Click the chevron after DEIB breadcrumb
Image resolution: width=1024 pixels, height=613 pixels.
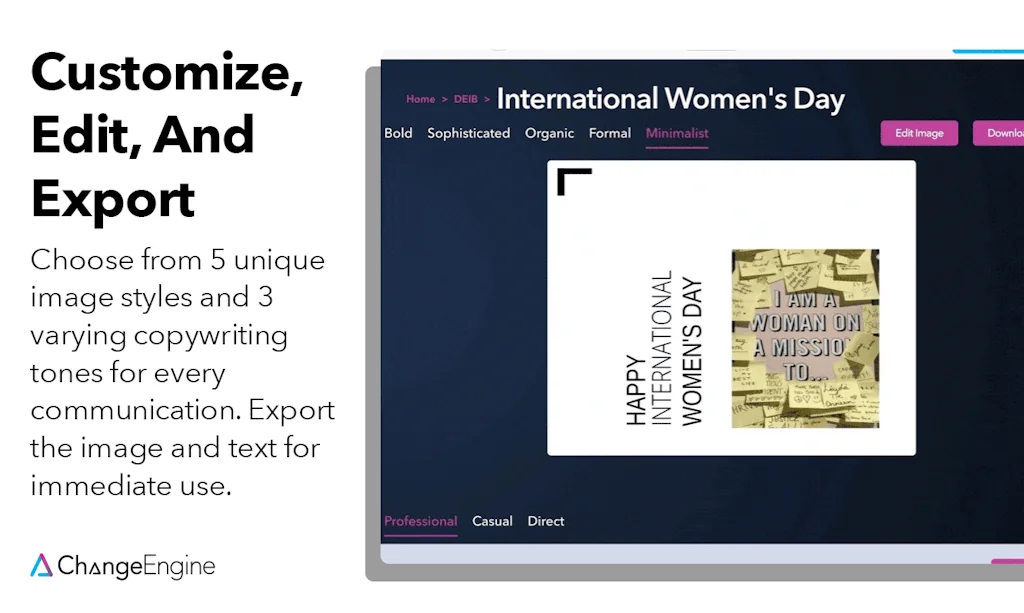point(487,100)
